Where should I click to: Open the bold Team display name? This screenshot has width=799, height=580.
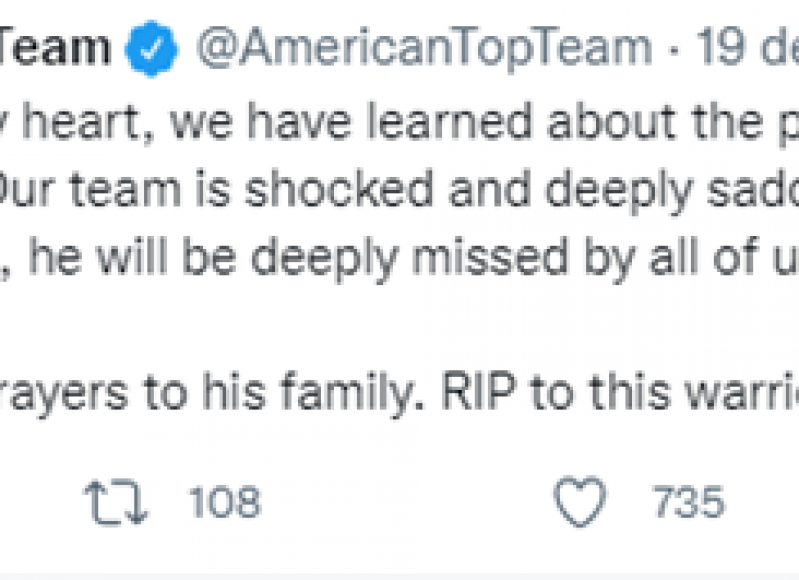tap(55, 47)
